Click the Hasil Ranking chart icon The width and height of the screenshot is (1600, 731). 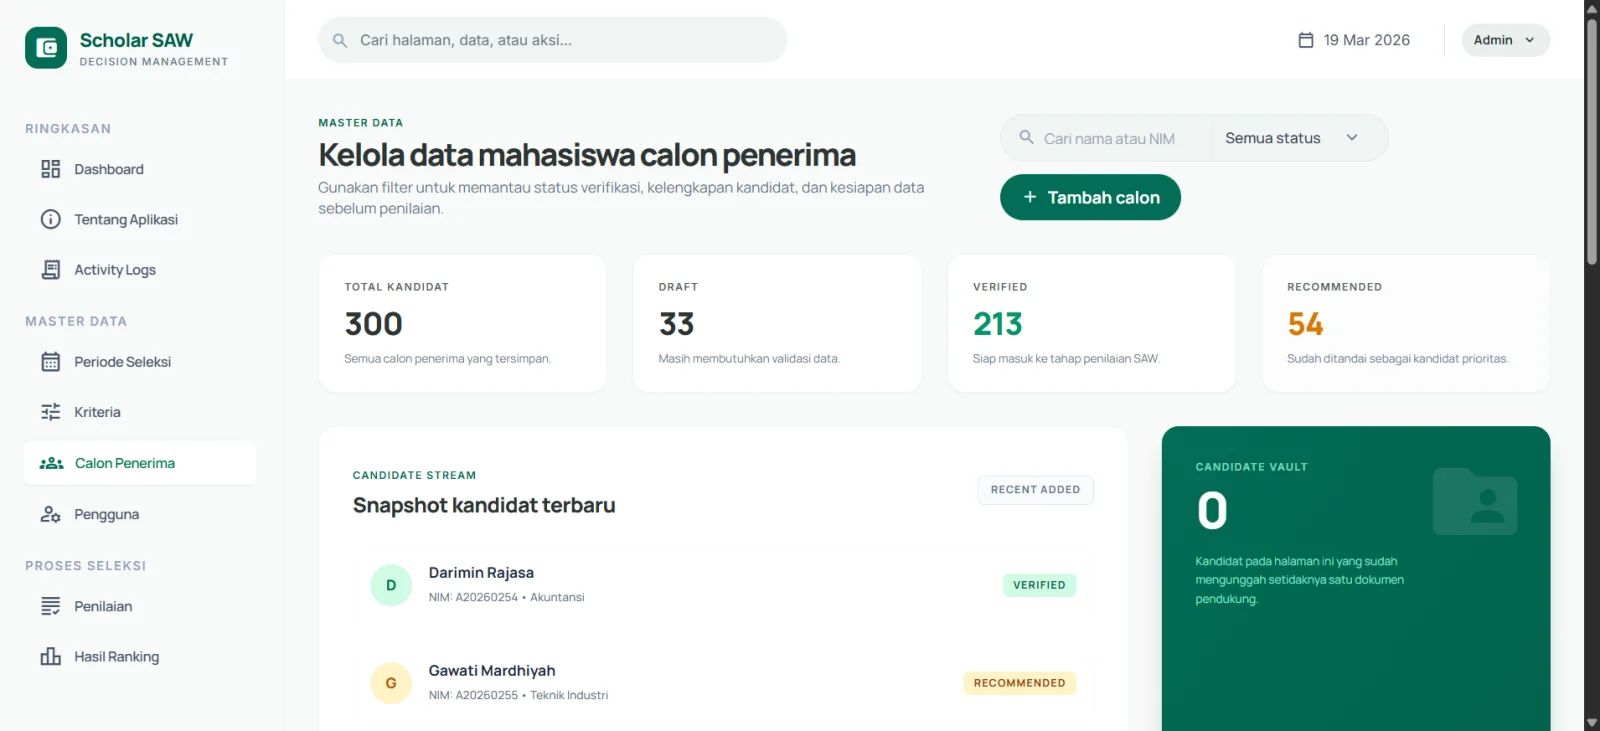click(50, 657)
